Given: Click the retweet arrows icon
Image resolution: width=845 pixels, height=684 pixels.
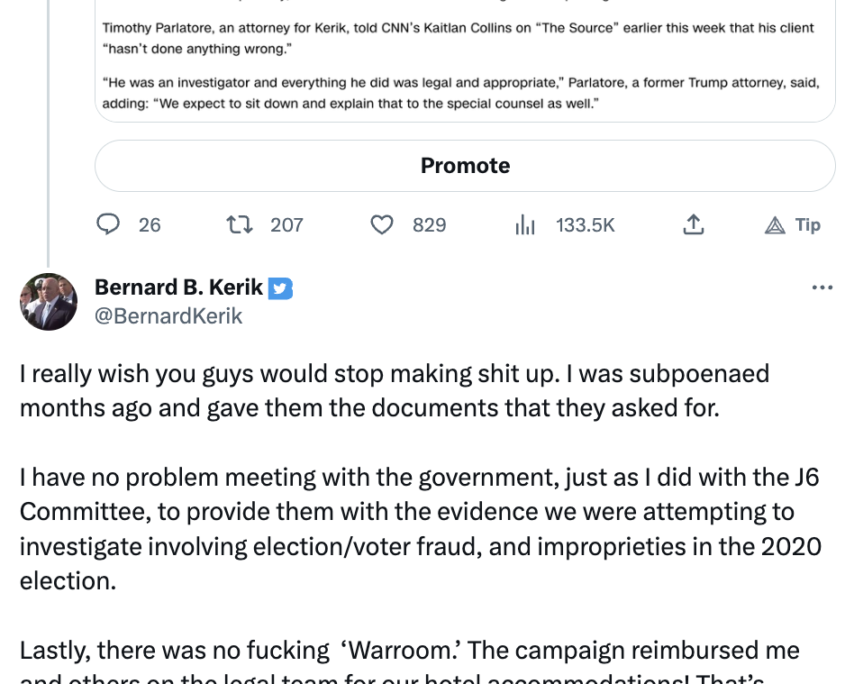Looking at the screenshot, I should (x=239, y=225).
